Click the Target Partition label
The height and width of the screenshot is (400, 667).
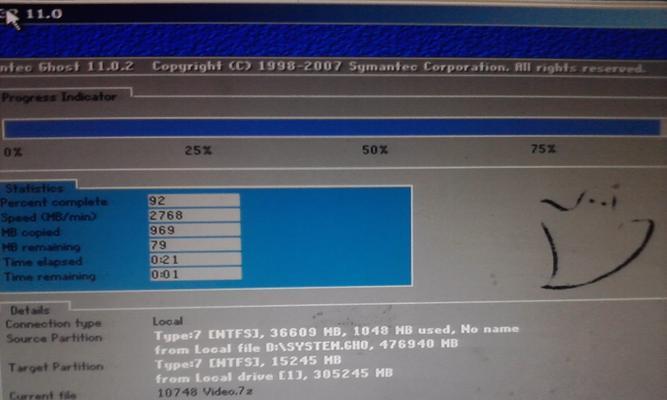56,367
